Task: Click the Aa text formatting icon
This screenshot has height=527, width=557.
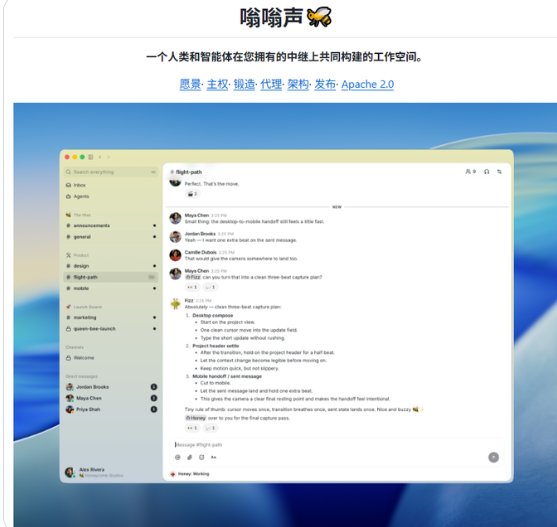Action: (213, 457)
